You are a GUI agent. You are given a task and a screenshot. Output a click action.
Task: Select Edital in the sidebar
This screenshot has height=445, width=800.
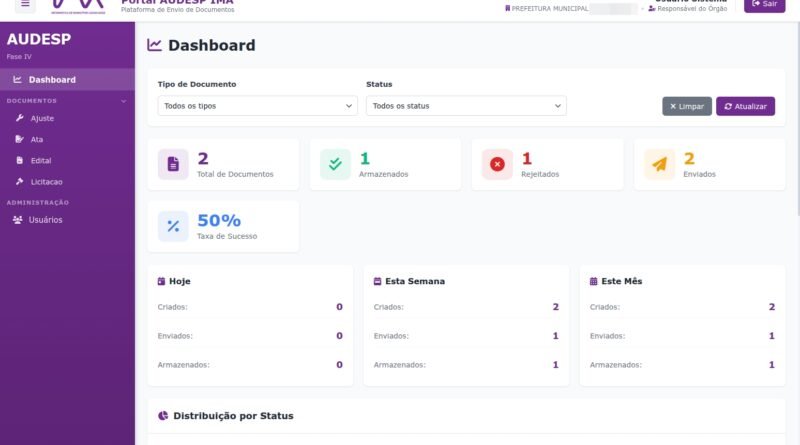(x=40, y=160)
